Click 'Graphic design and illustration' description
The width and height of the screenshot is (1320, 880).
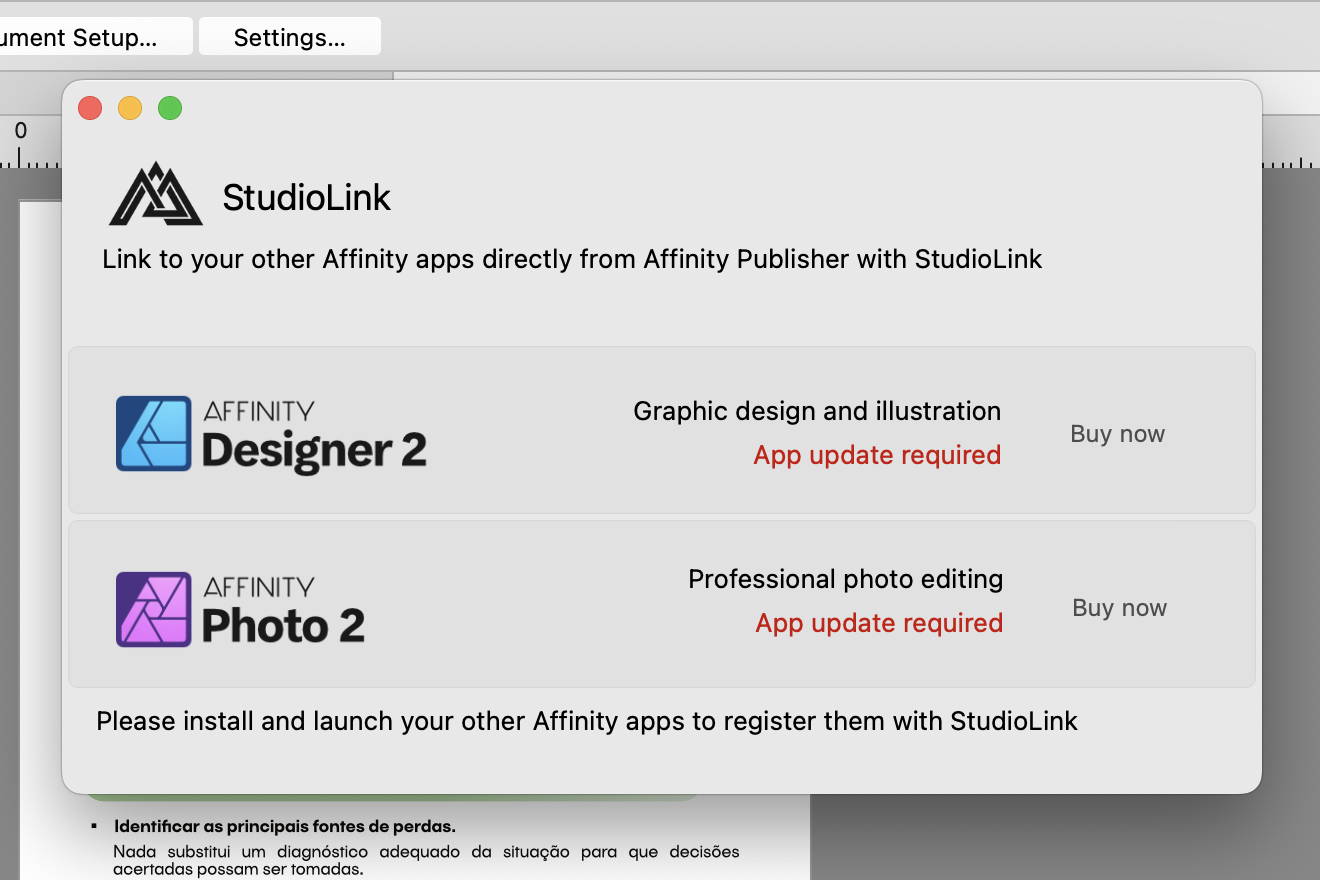coord(817,411)
